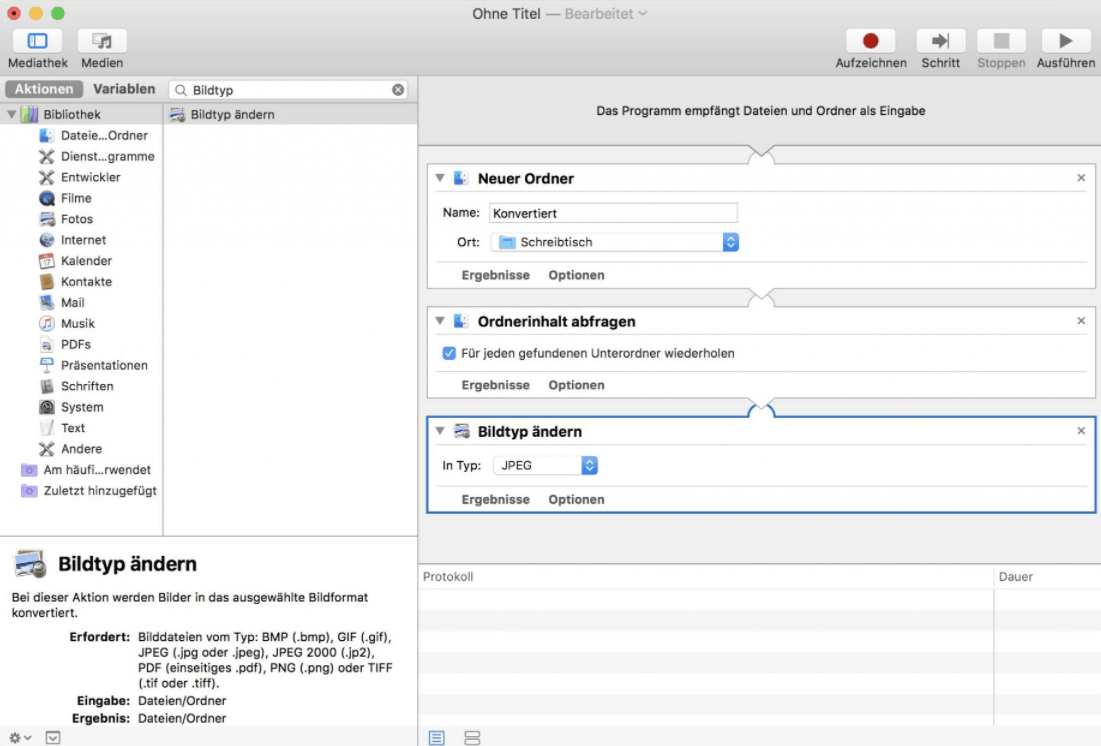Collapse the Neuer Ordner action
The height and width of the screenshot is (746, 1101).
[x=440, y=178]
